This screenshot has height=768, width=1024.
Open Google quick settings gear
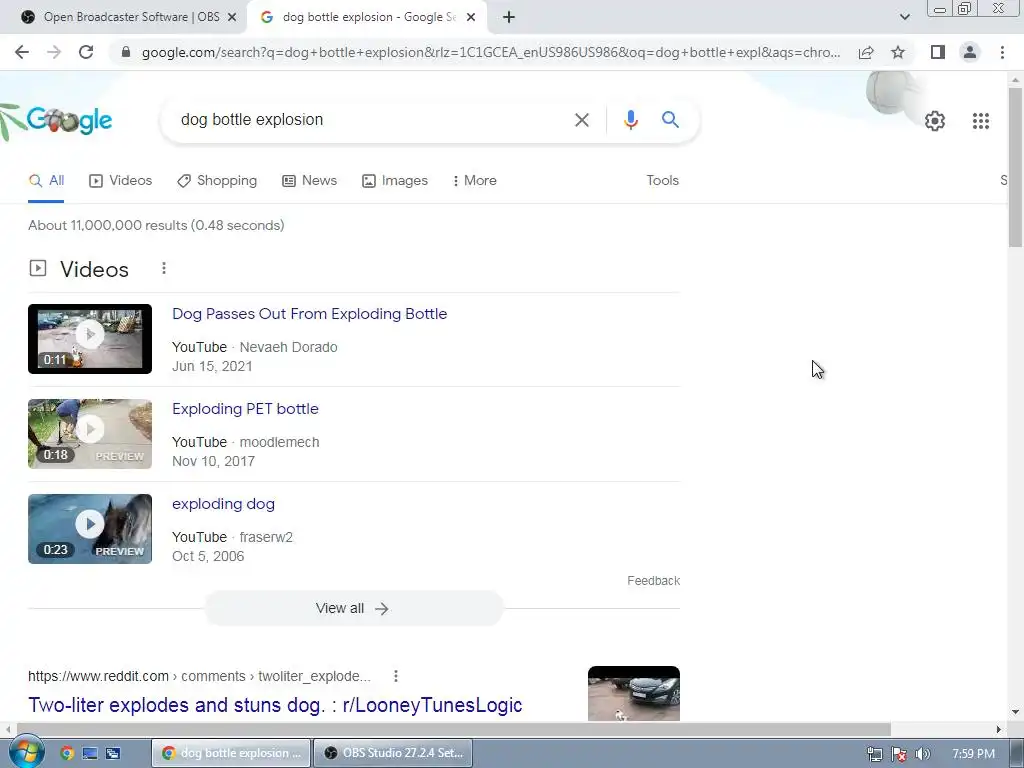click(x=935, y=121)
